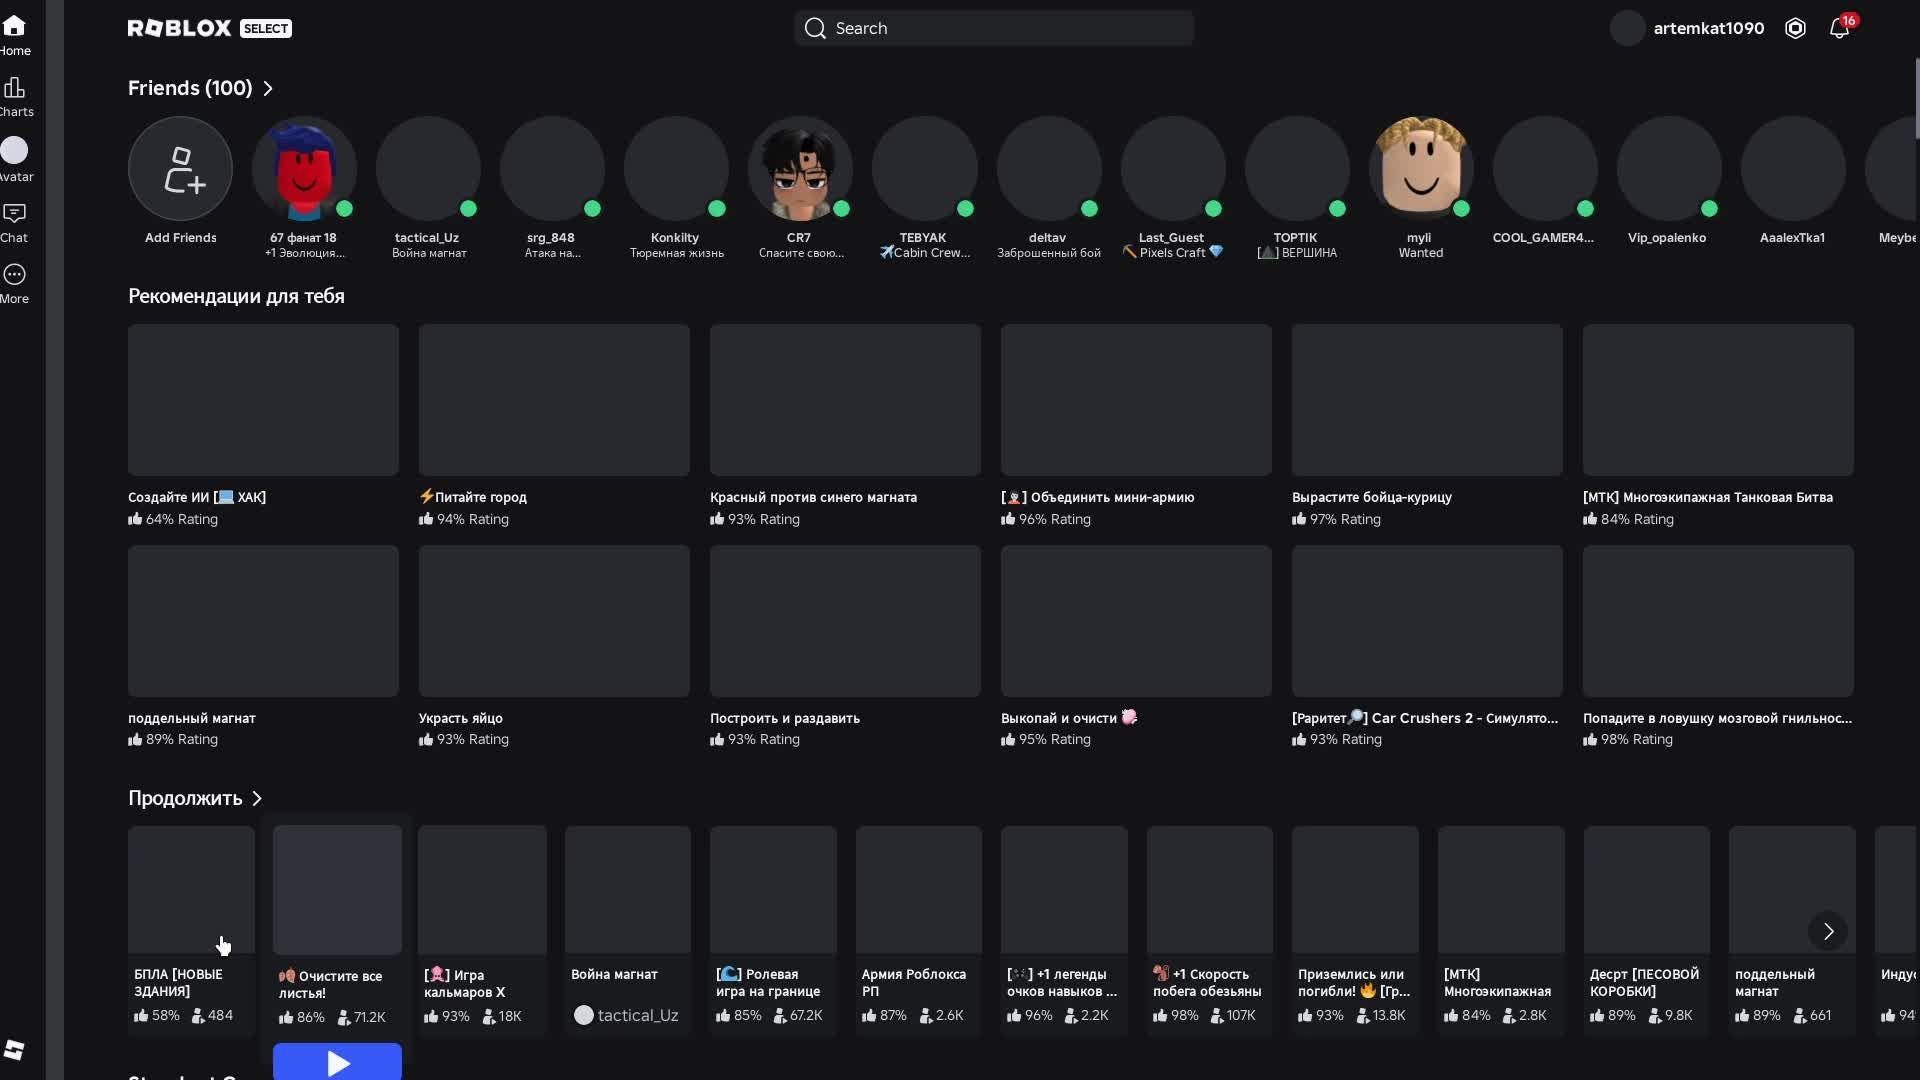Click the Питайте город title link
This screenshot has height=1080, width=1920.
click(473, 497)
